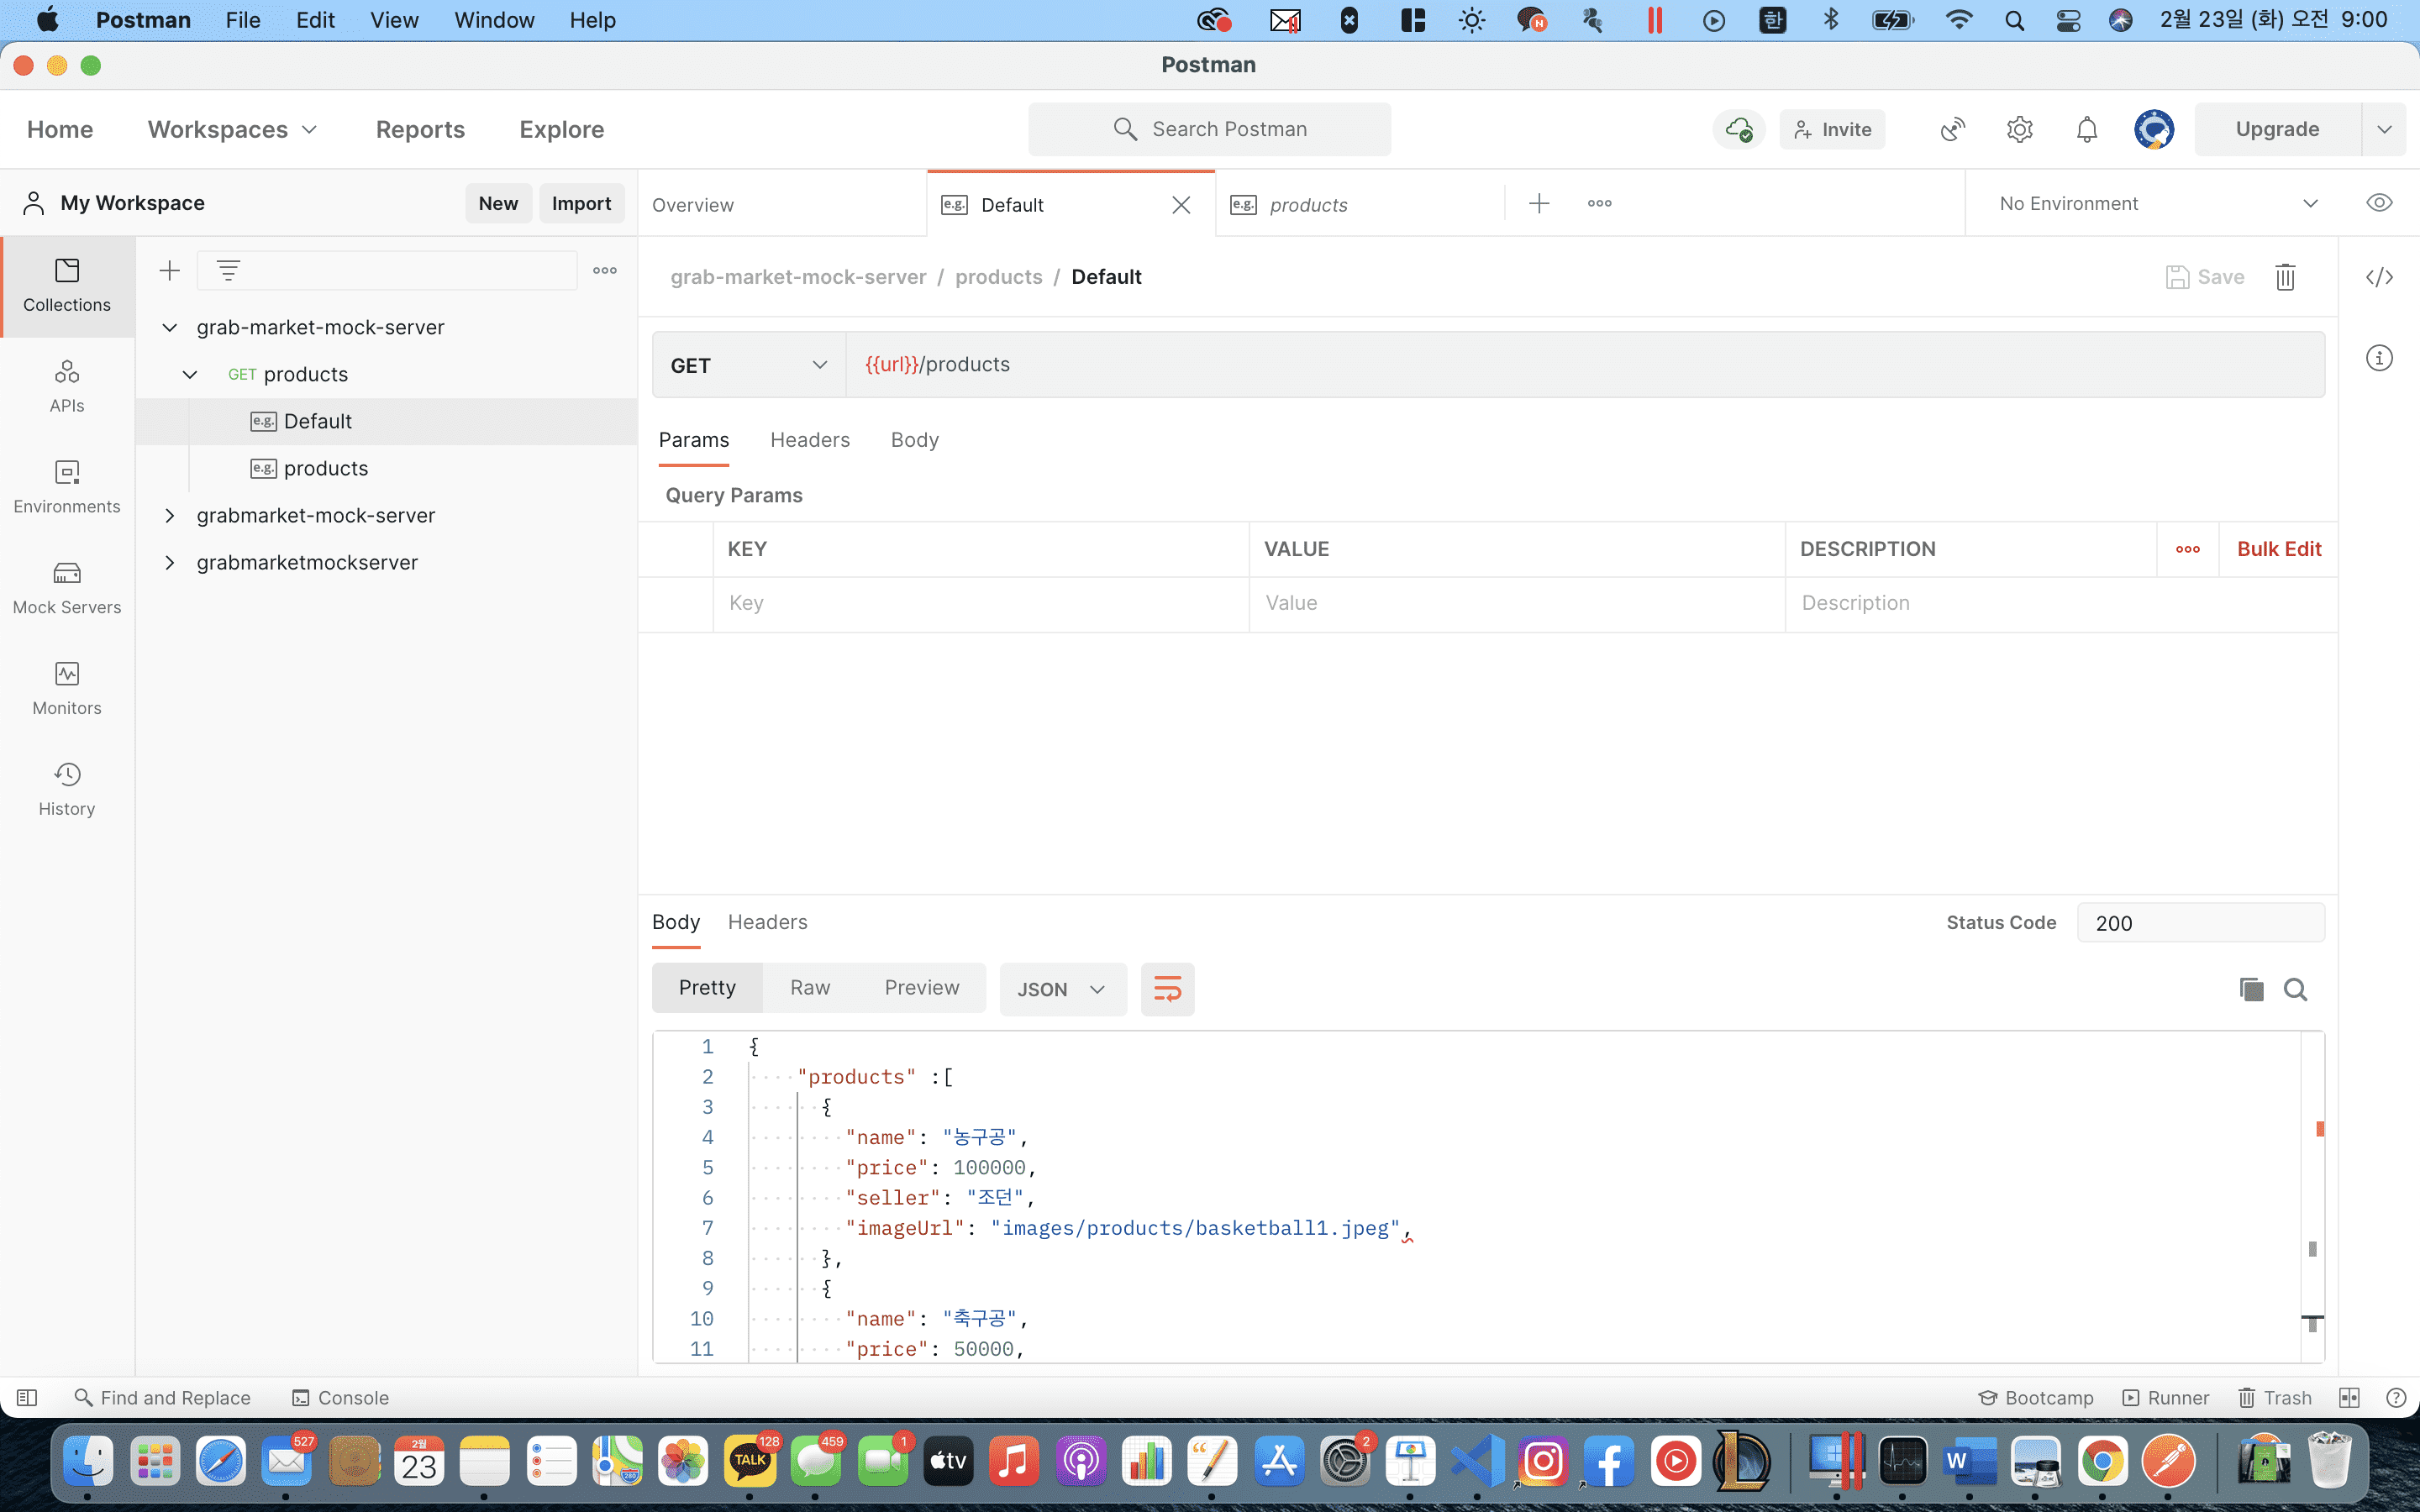Open the Trash
Screen dimensions: 2420x1512
[2275, 1398]
